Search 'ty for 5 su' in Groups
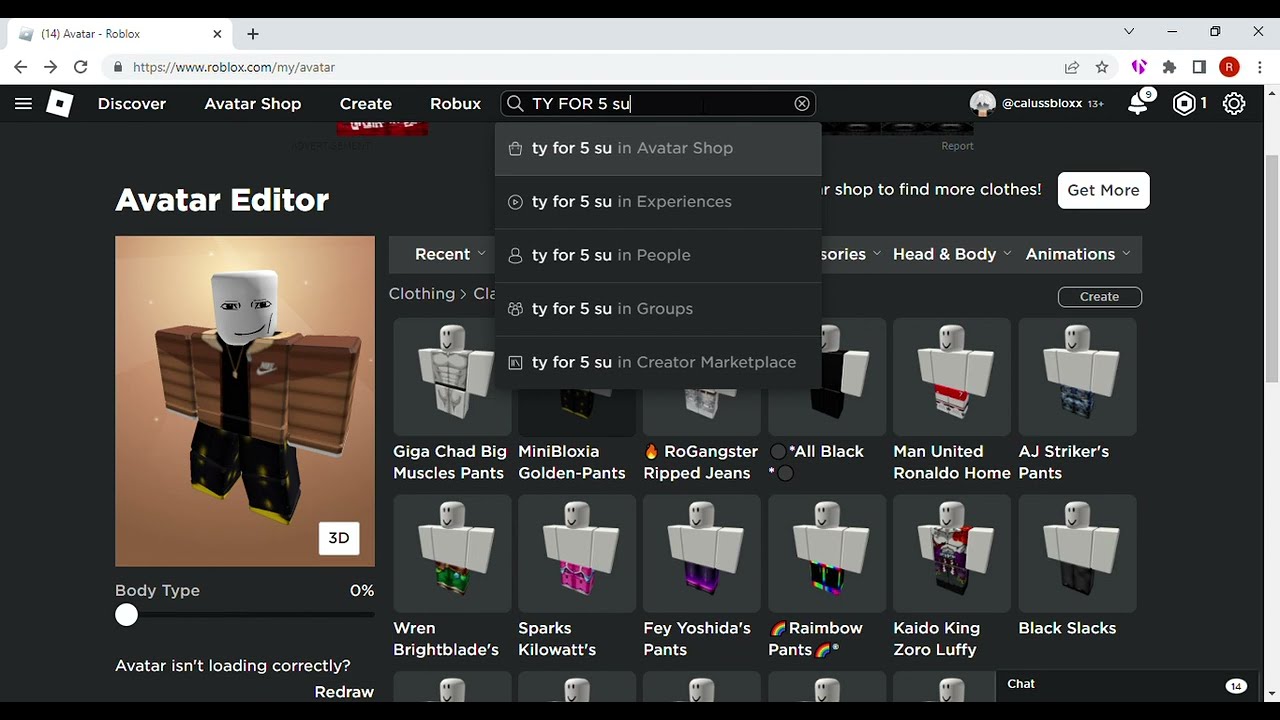 pyautogui.click(x=658, y=309)
